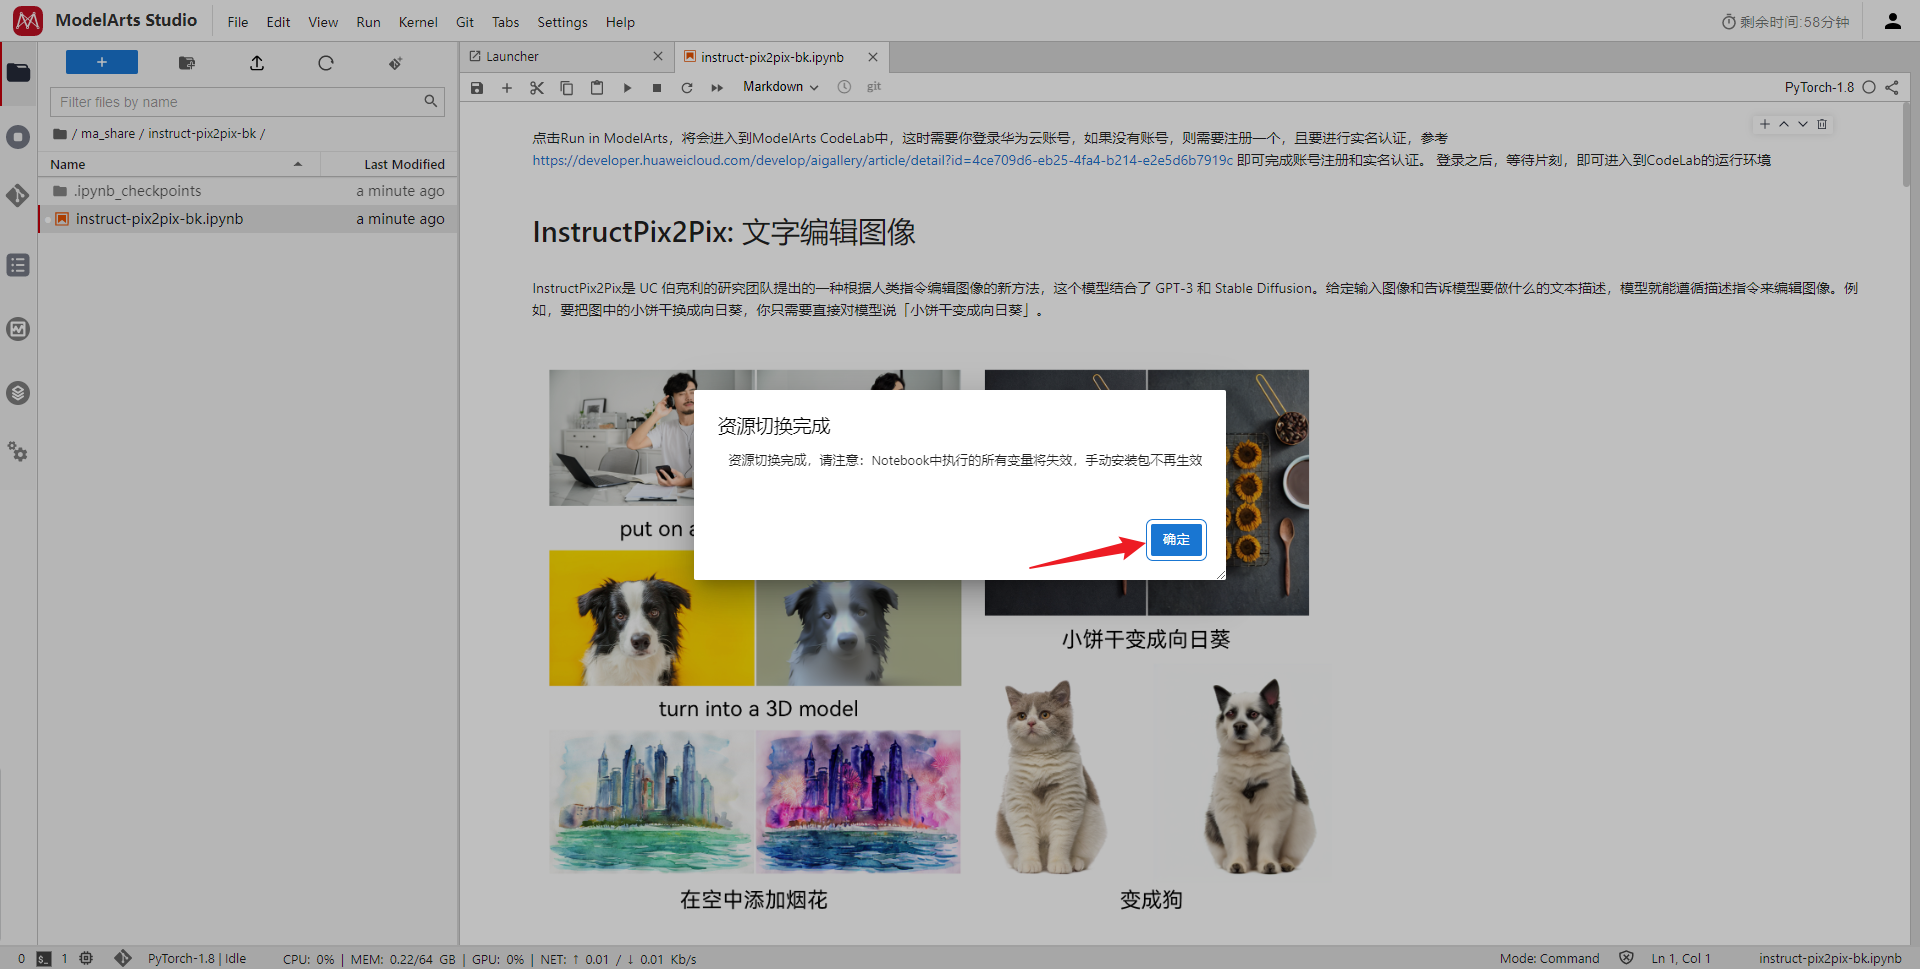This screenshot has width=1920, height=969.
Task: Copy the selected cell
Action: (566, 87)
